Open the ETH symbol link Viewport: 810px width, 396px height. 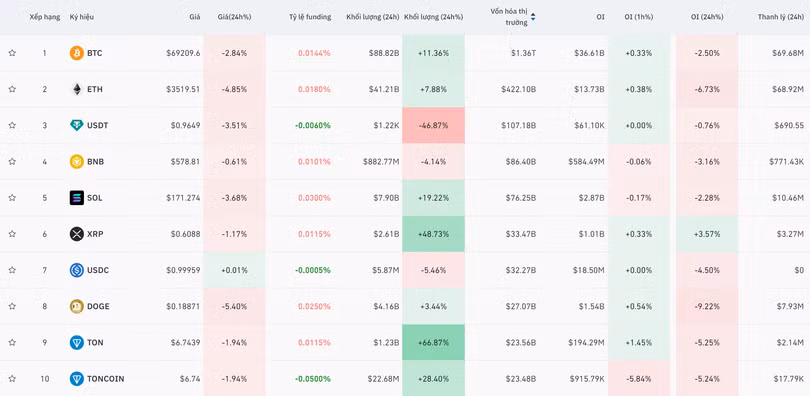pos(95,89)
